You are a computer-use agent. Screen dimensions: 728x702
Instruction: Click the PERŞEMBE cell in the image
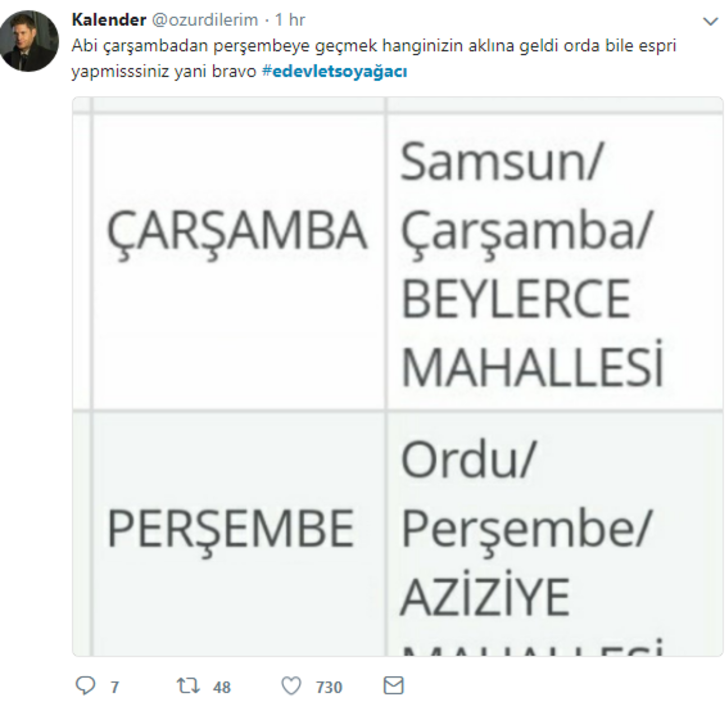(x=231, y=529)
